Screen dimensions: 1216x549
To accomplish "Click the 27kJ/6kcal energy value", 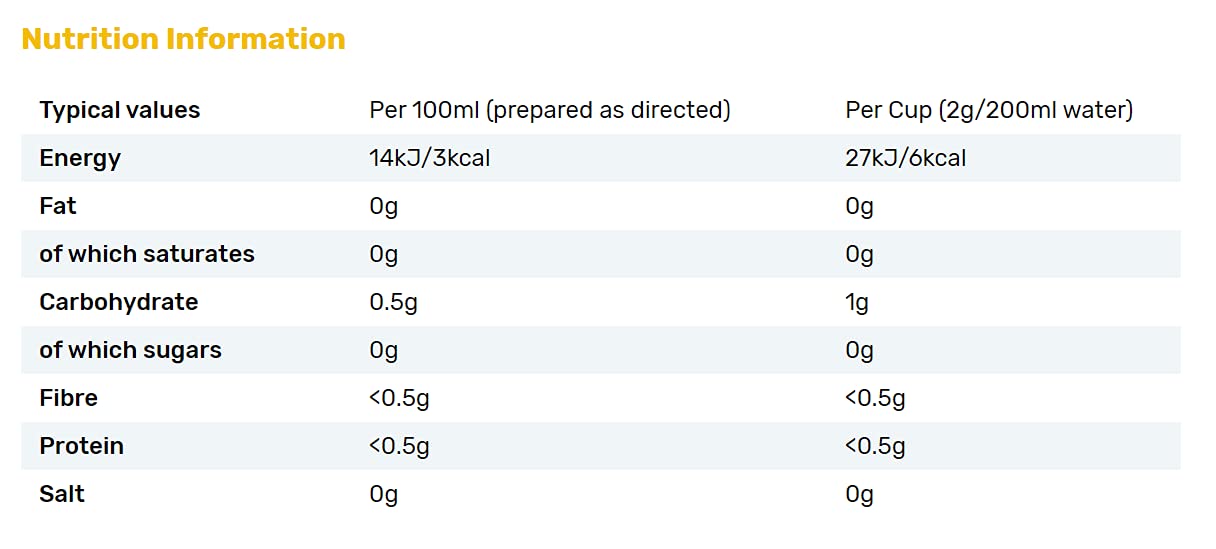I will [x=906, y=158].
